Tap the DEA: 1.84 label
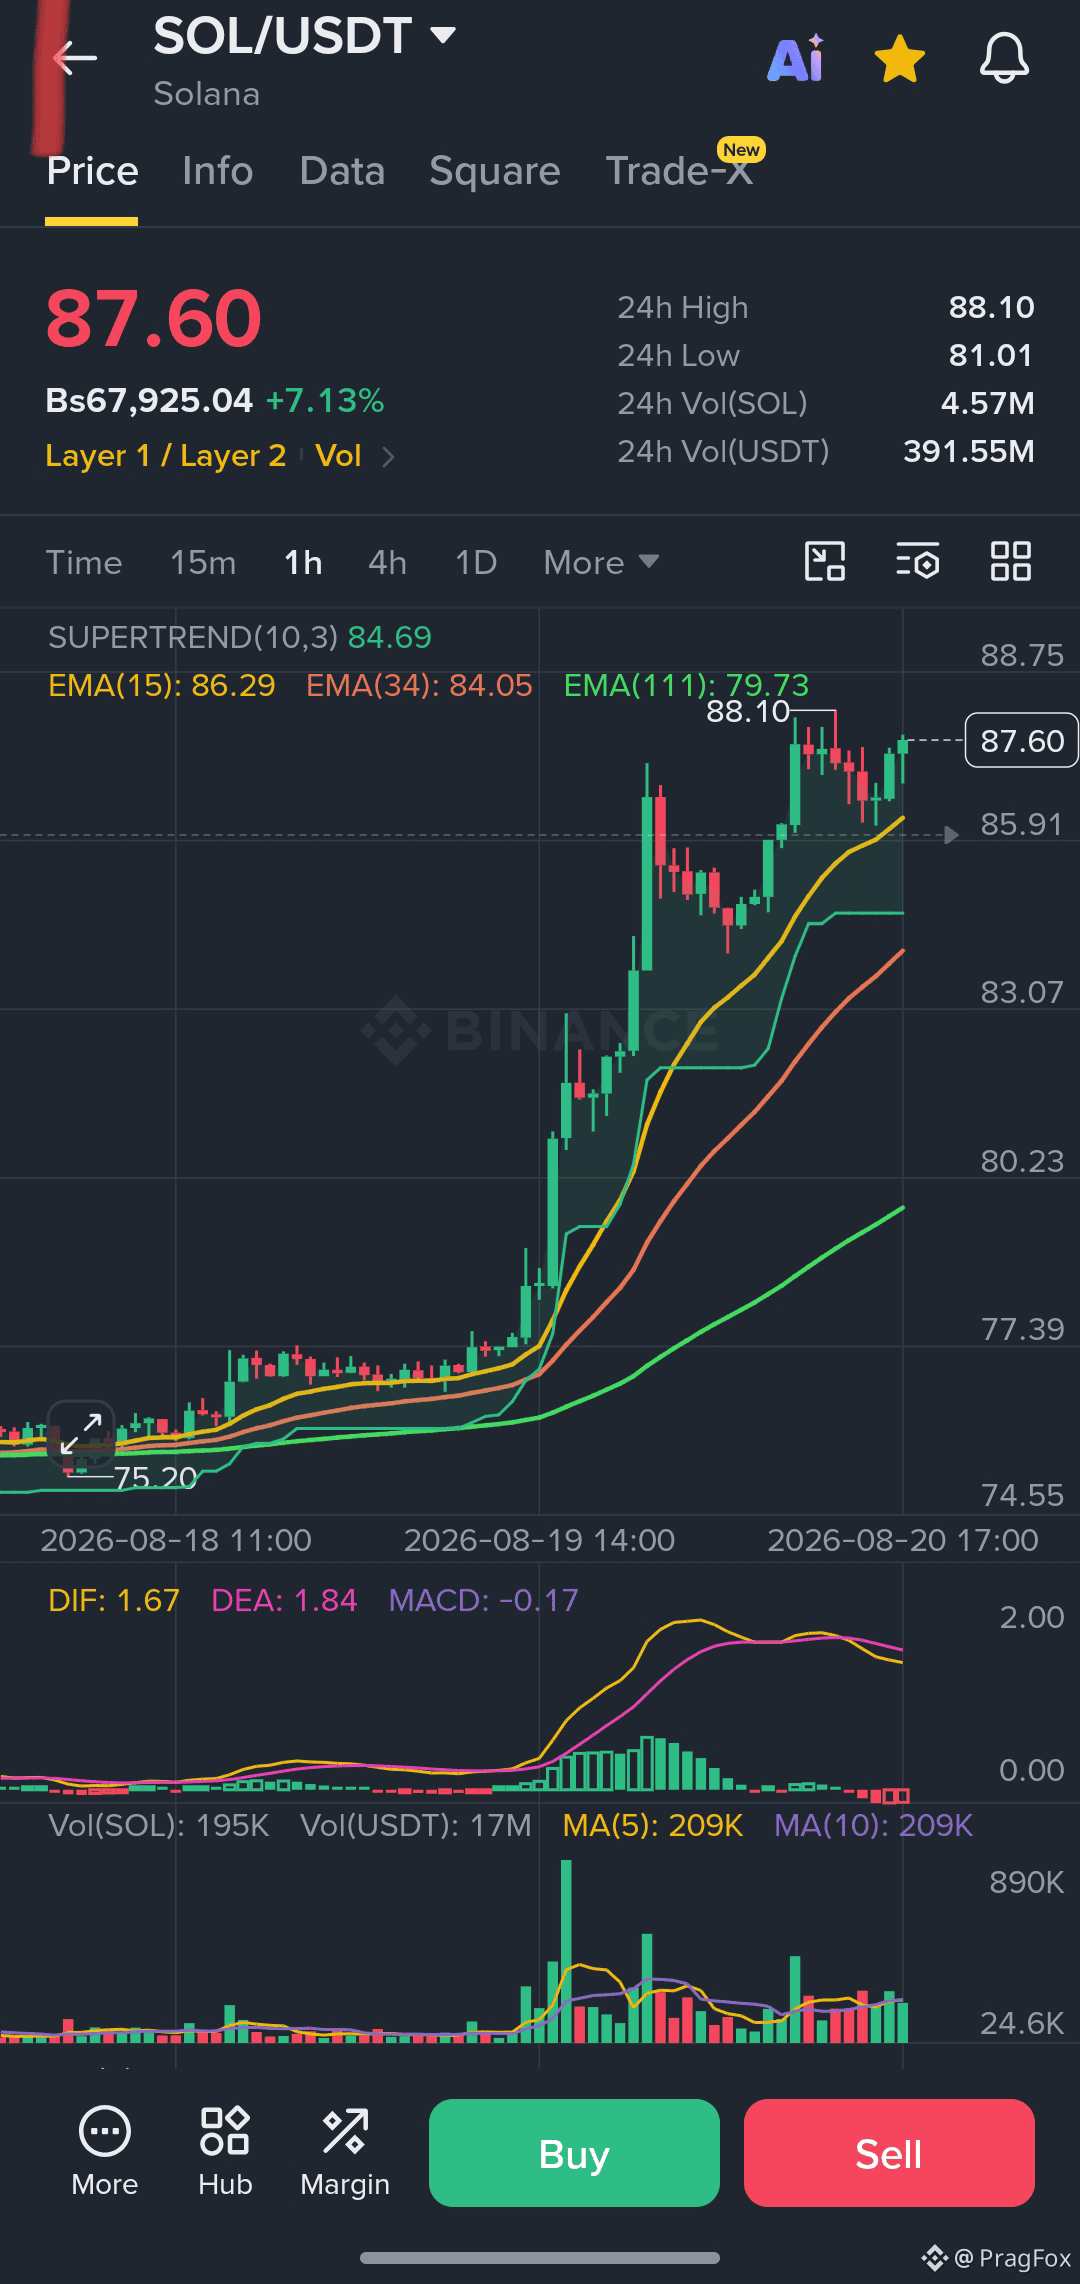The image size is (1080, 2284). click(284, 1600)
